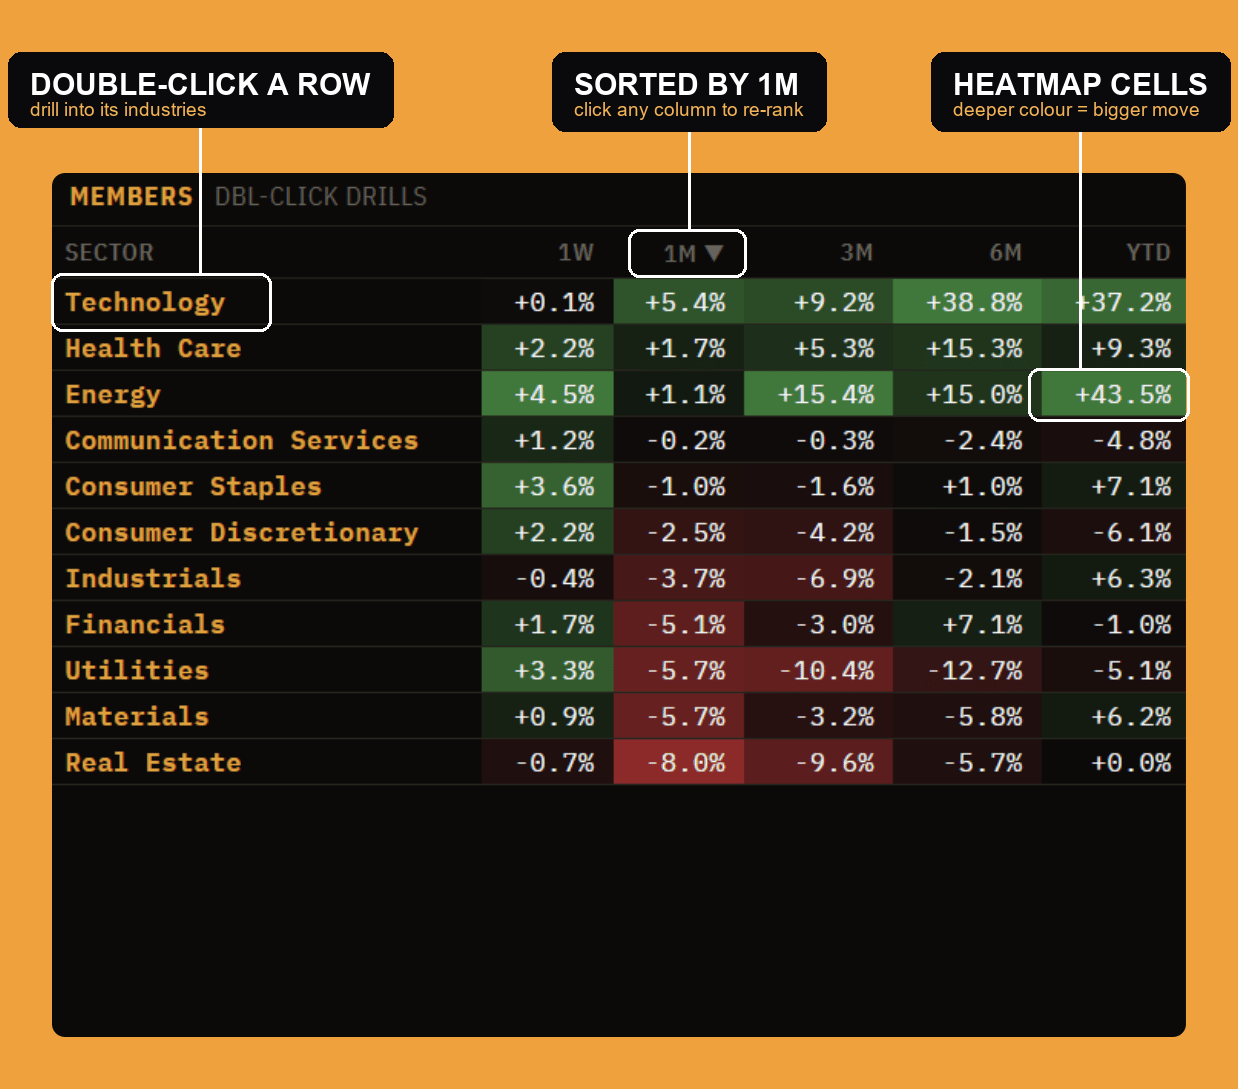Click Health Care's 3M cell +5.3%
Screen dimensions: 1238x1089
818,348
